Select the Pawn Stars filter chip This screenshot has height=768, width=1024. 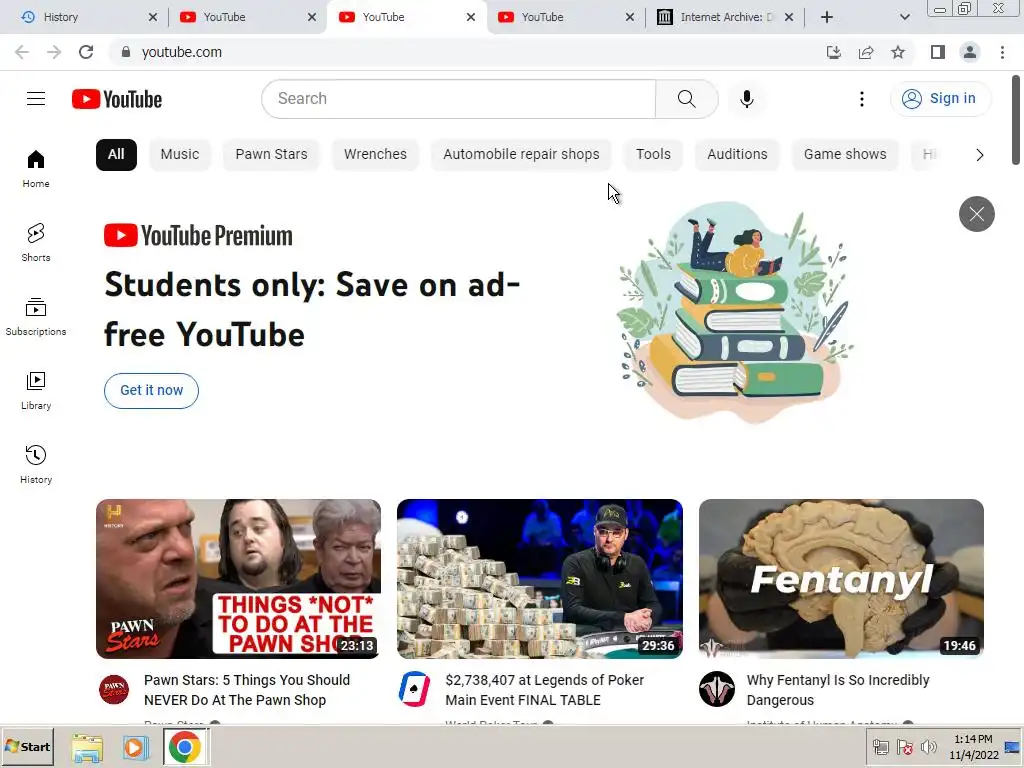click(271, 155)
